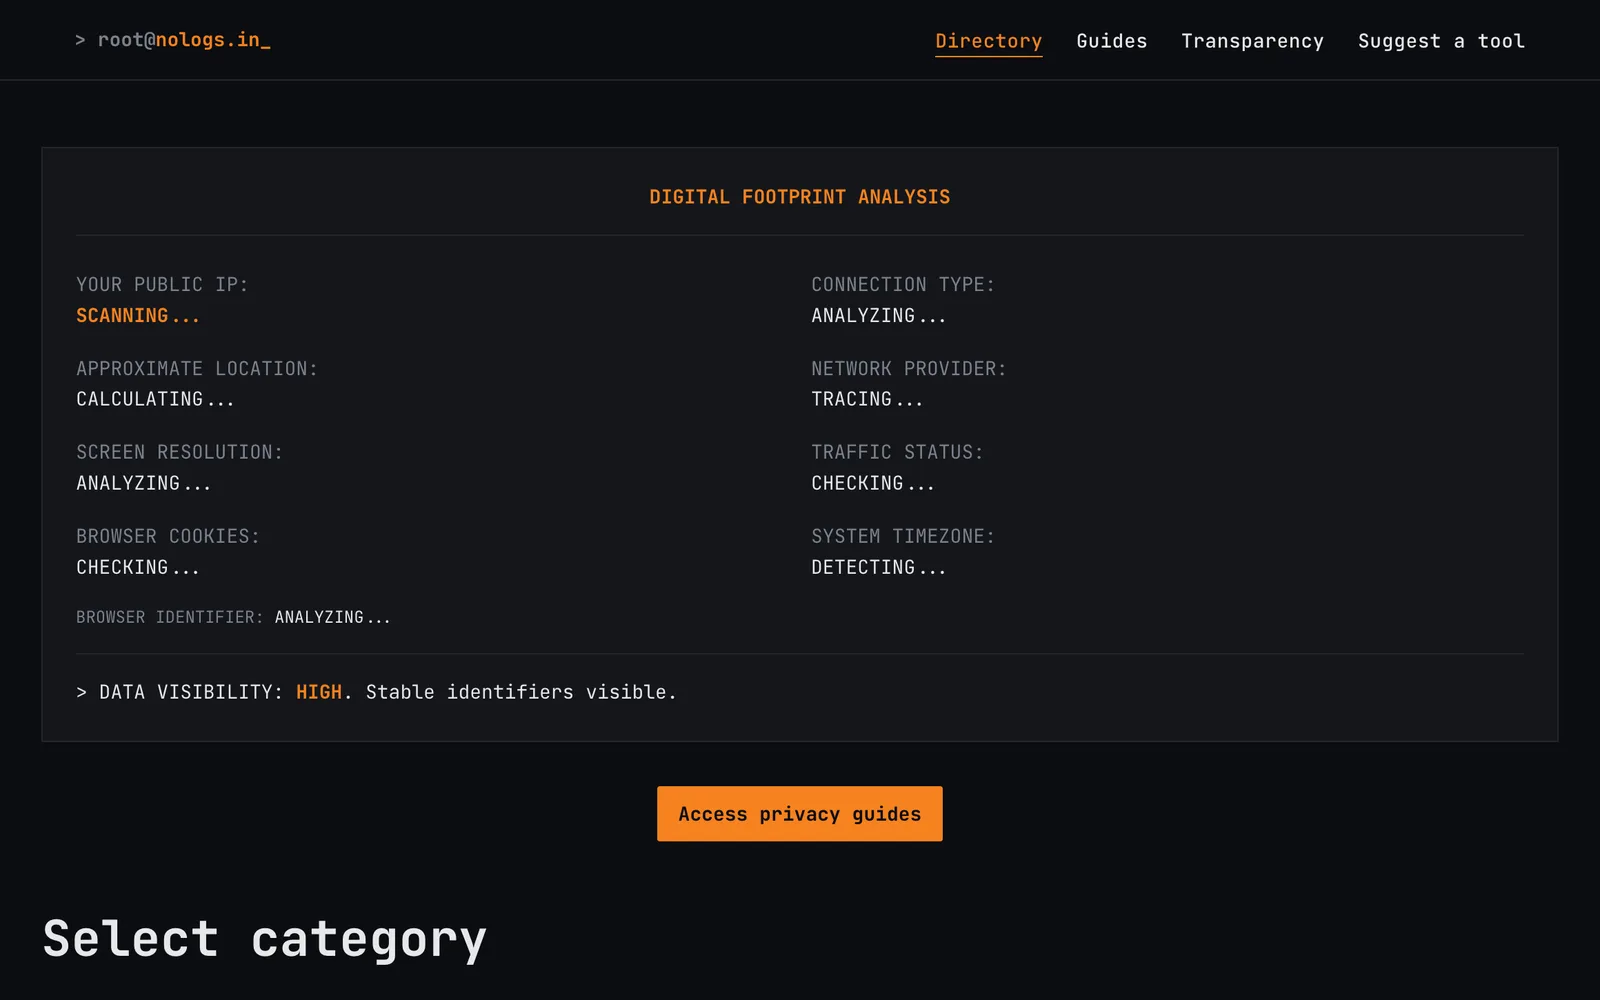This screenshot has width=1600, height=1000.
Task: Select the TRACING... provider value
Action: pos(867,399)
